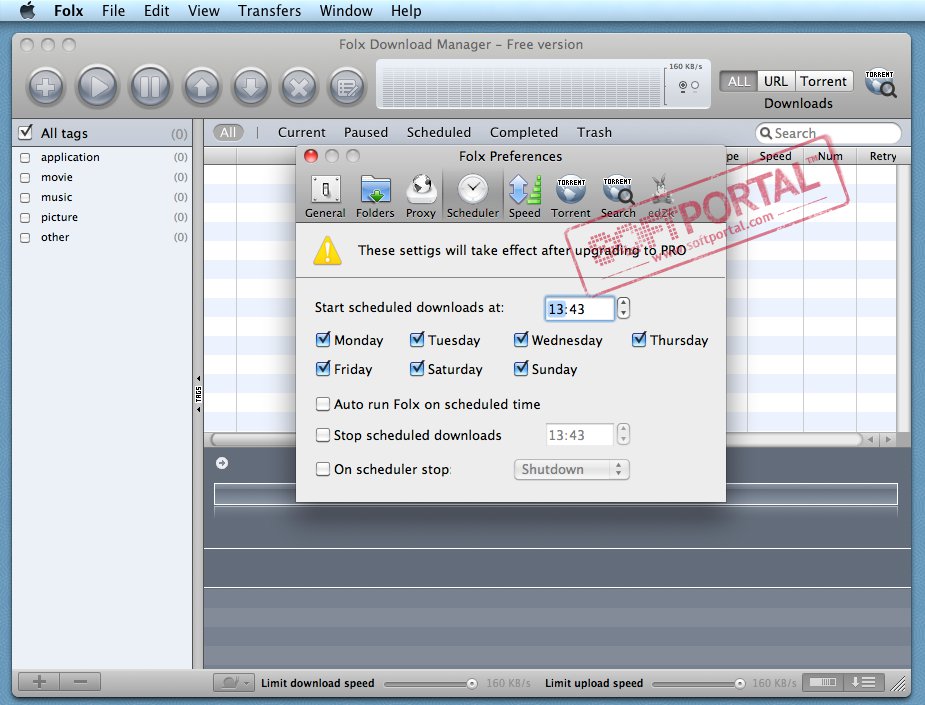
Task: Click the Search field in main window
Action: click(x=828, y=133)
